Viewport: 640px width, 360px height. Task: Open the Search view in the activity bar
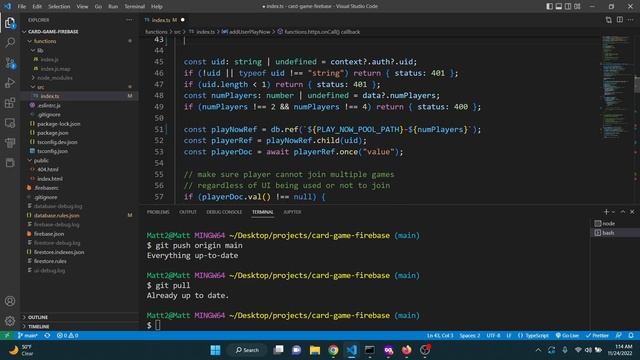pos(10,42)
